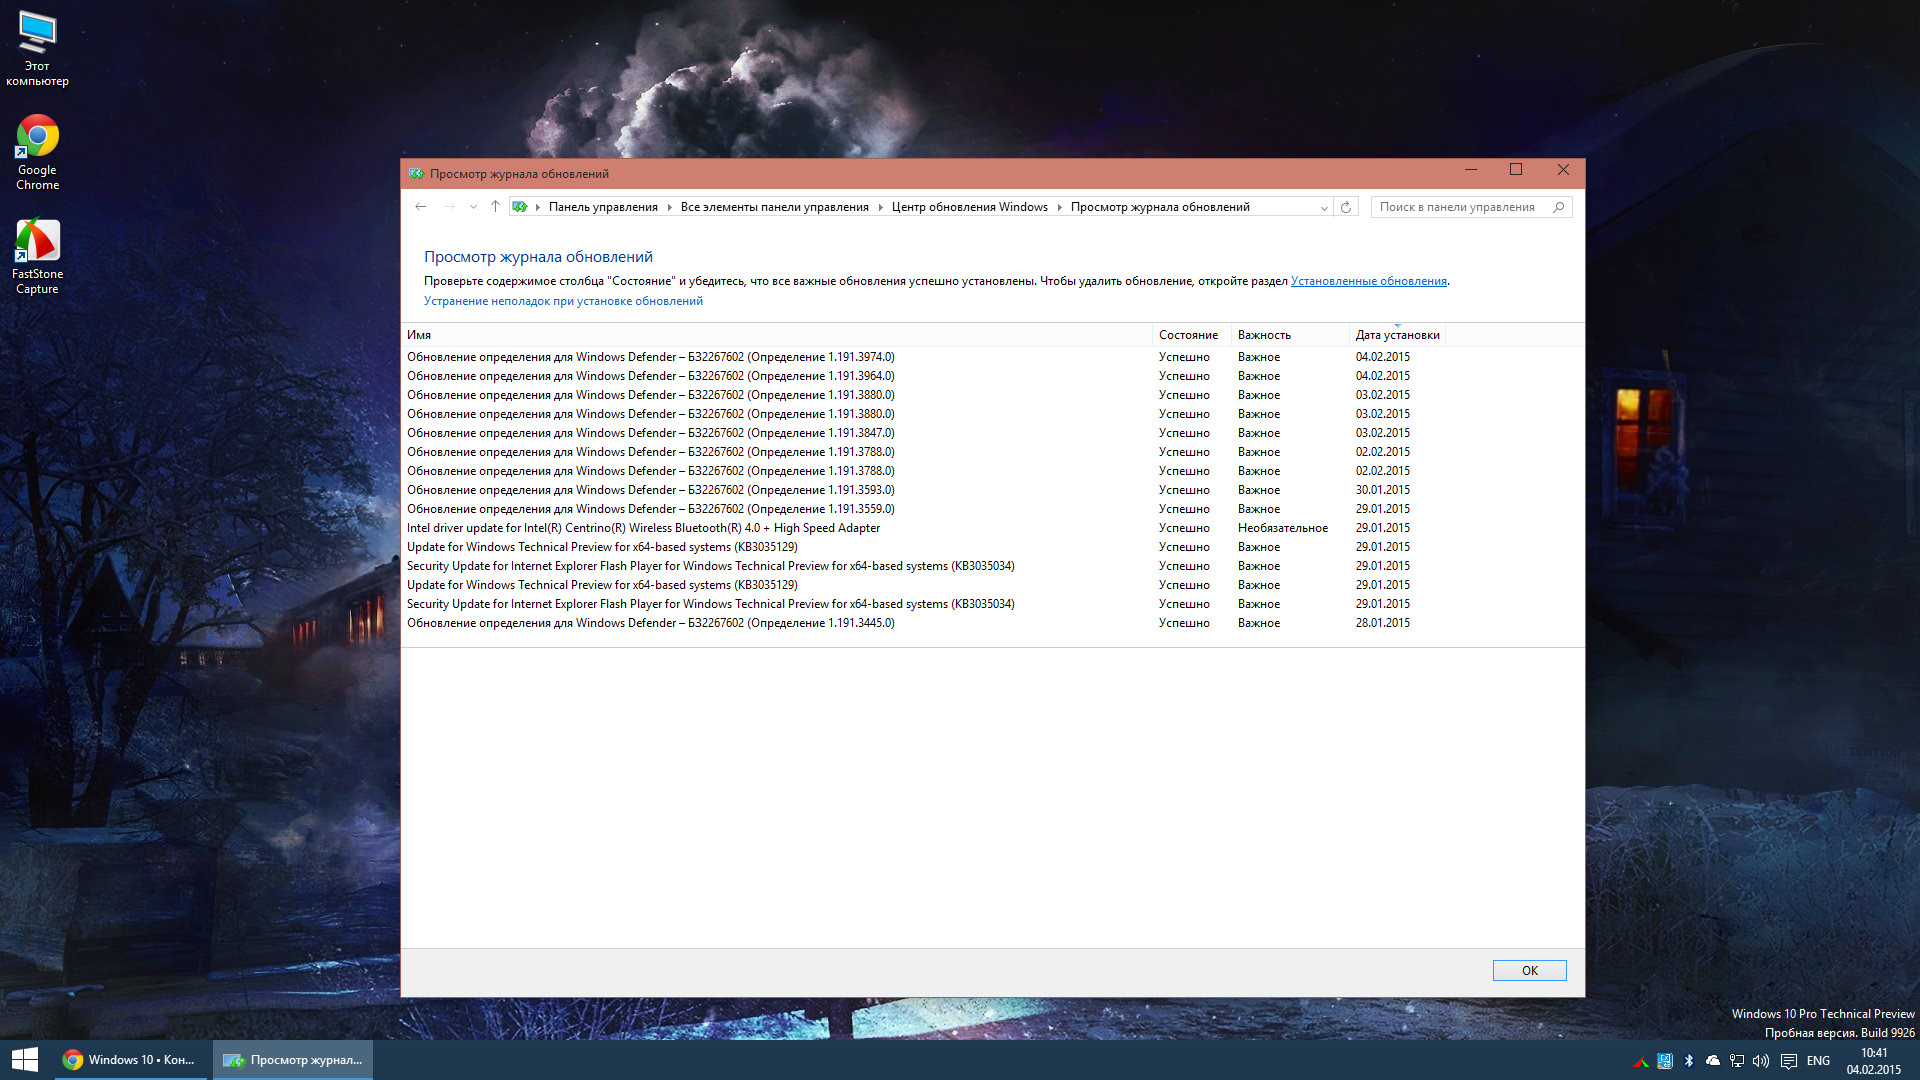1920x1080 pixels.
Task: Click the control panel search field
Action: pos(1458,207)
